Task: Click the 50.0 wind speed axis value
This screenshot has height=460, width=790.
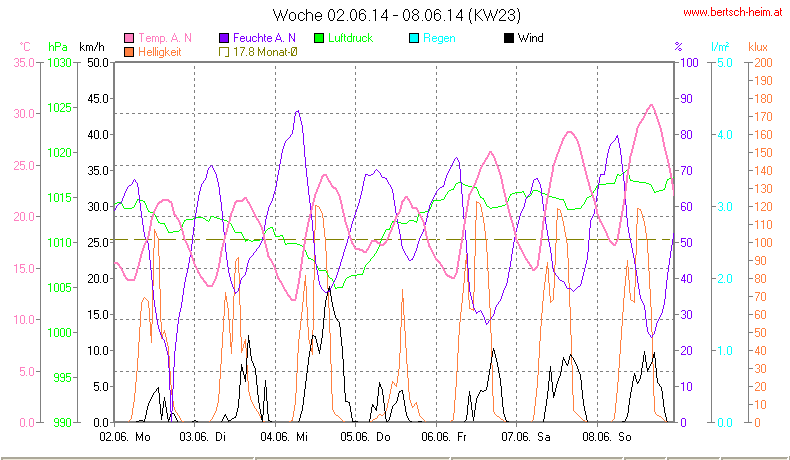Action: [98, 63]
